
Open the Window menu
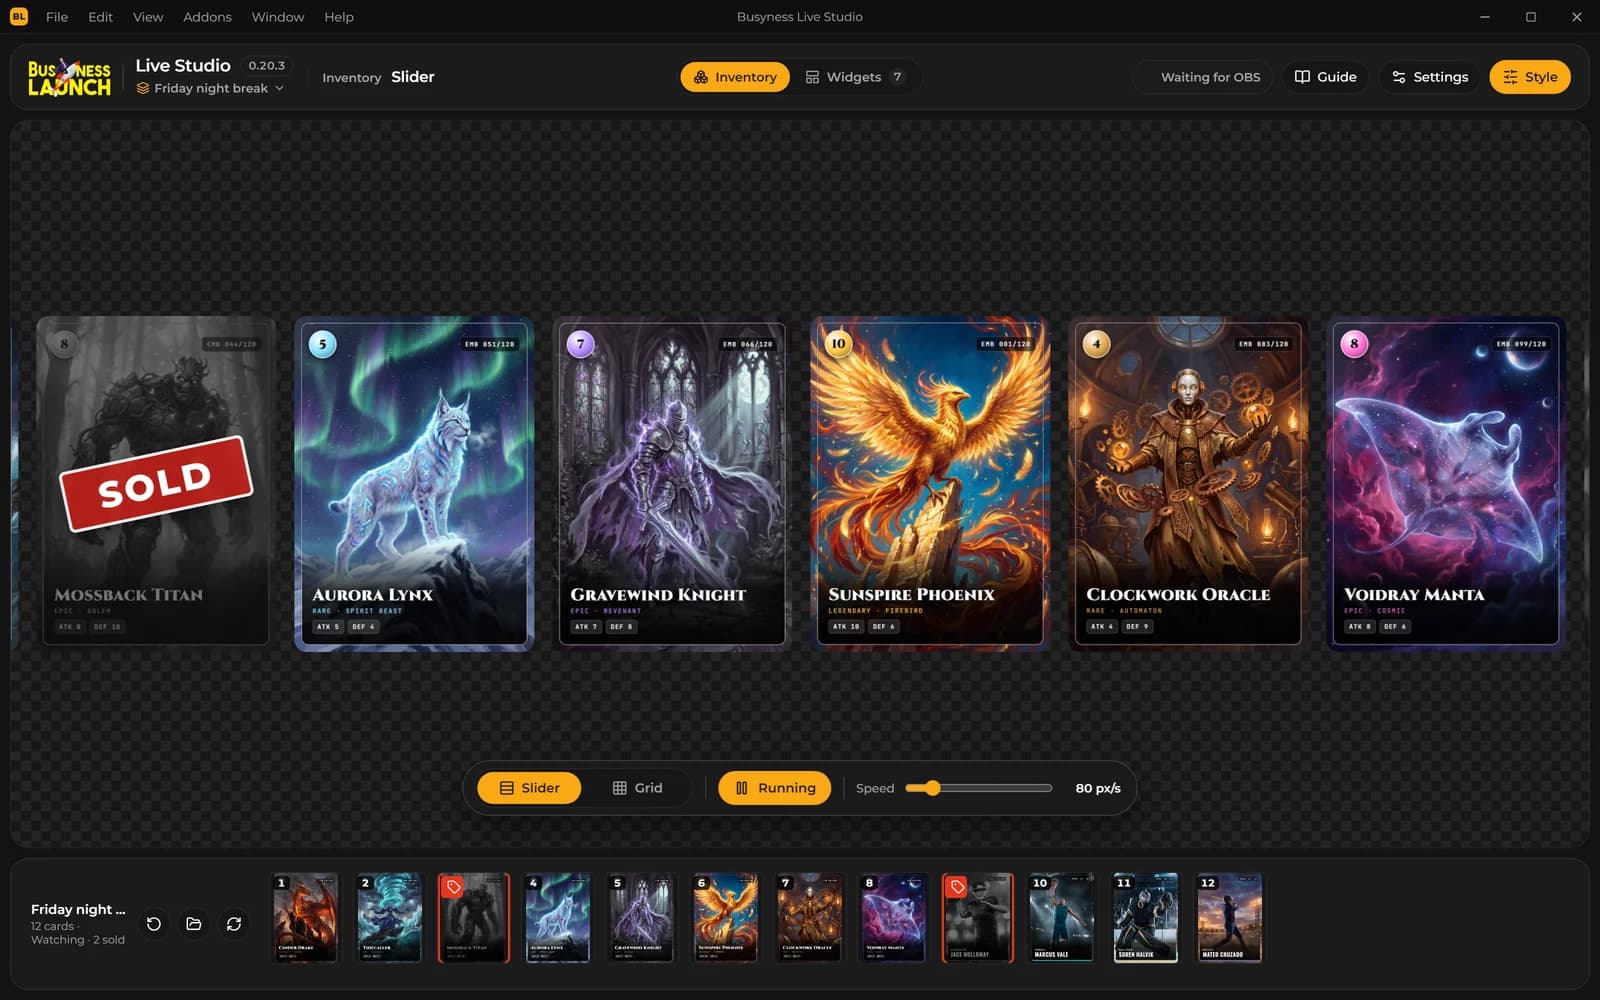tap(278, 17)
